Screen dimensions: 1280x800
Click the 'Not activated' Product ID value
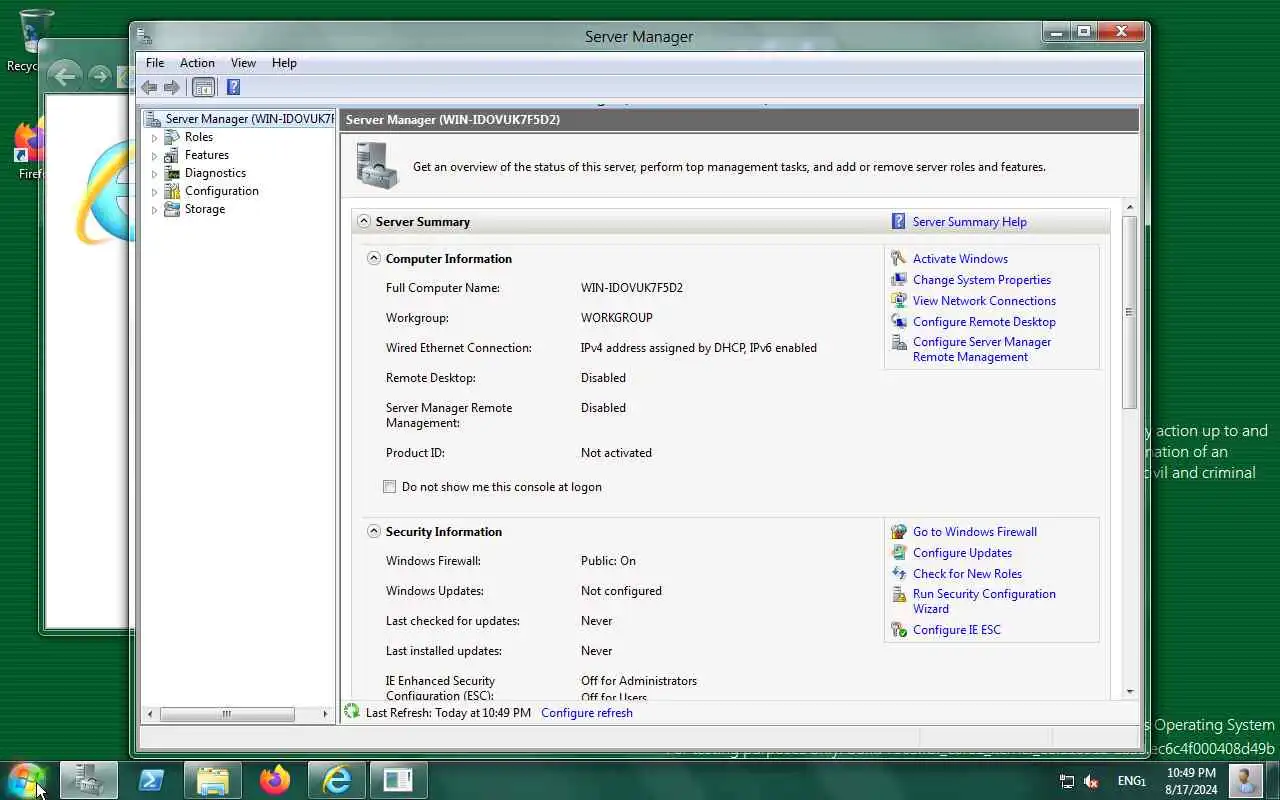[616, 453]
